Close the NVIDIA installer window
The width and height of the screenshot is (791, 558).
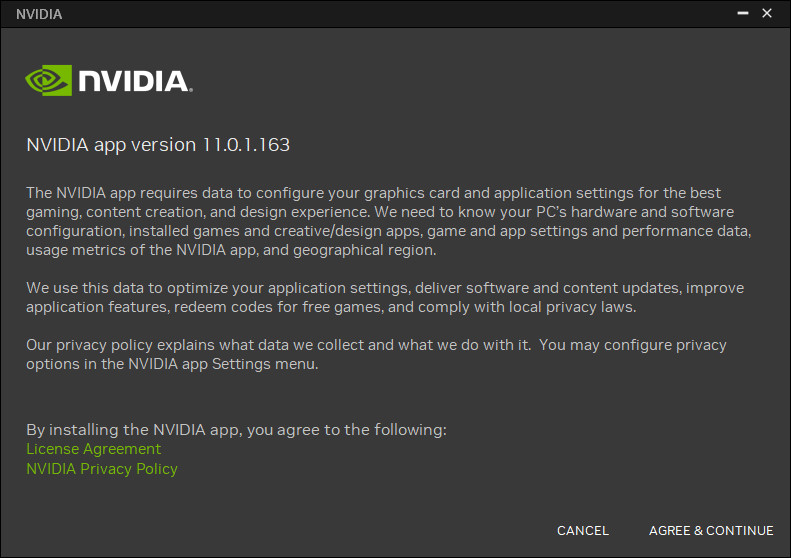767,13
